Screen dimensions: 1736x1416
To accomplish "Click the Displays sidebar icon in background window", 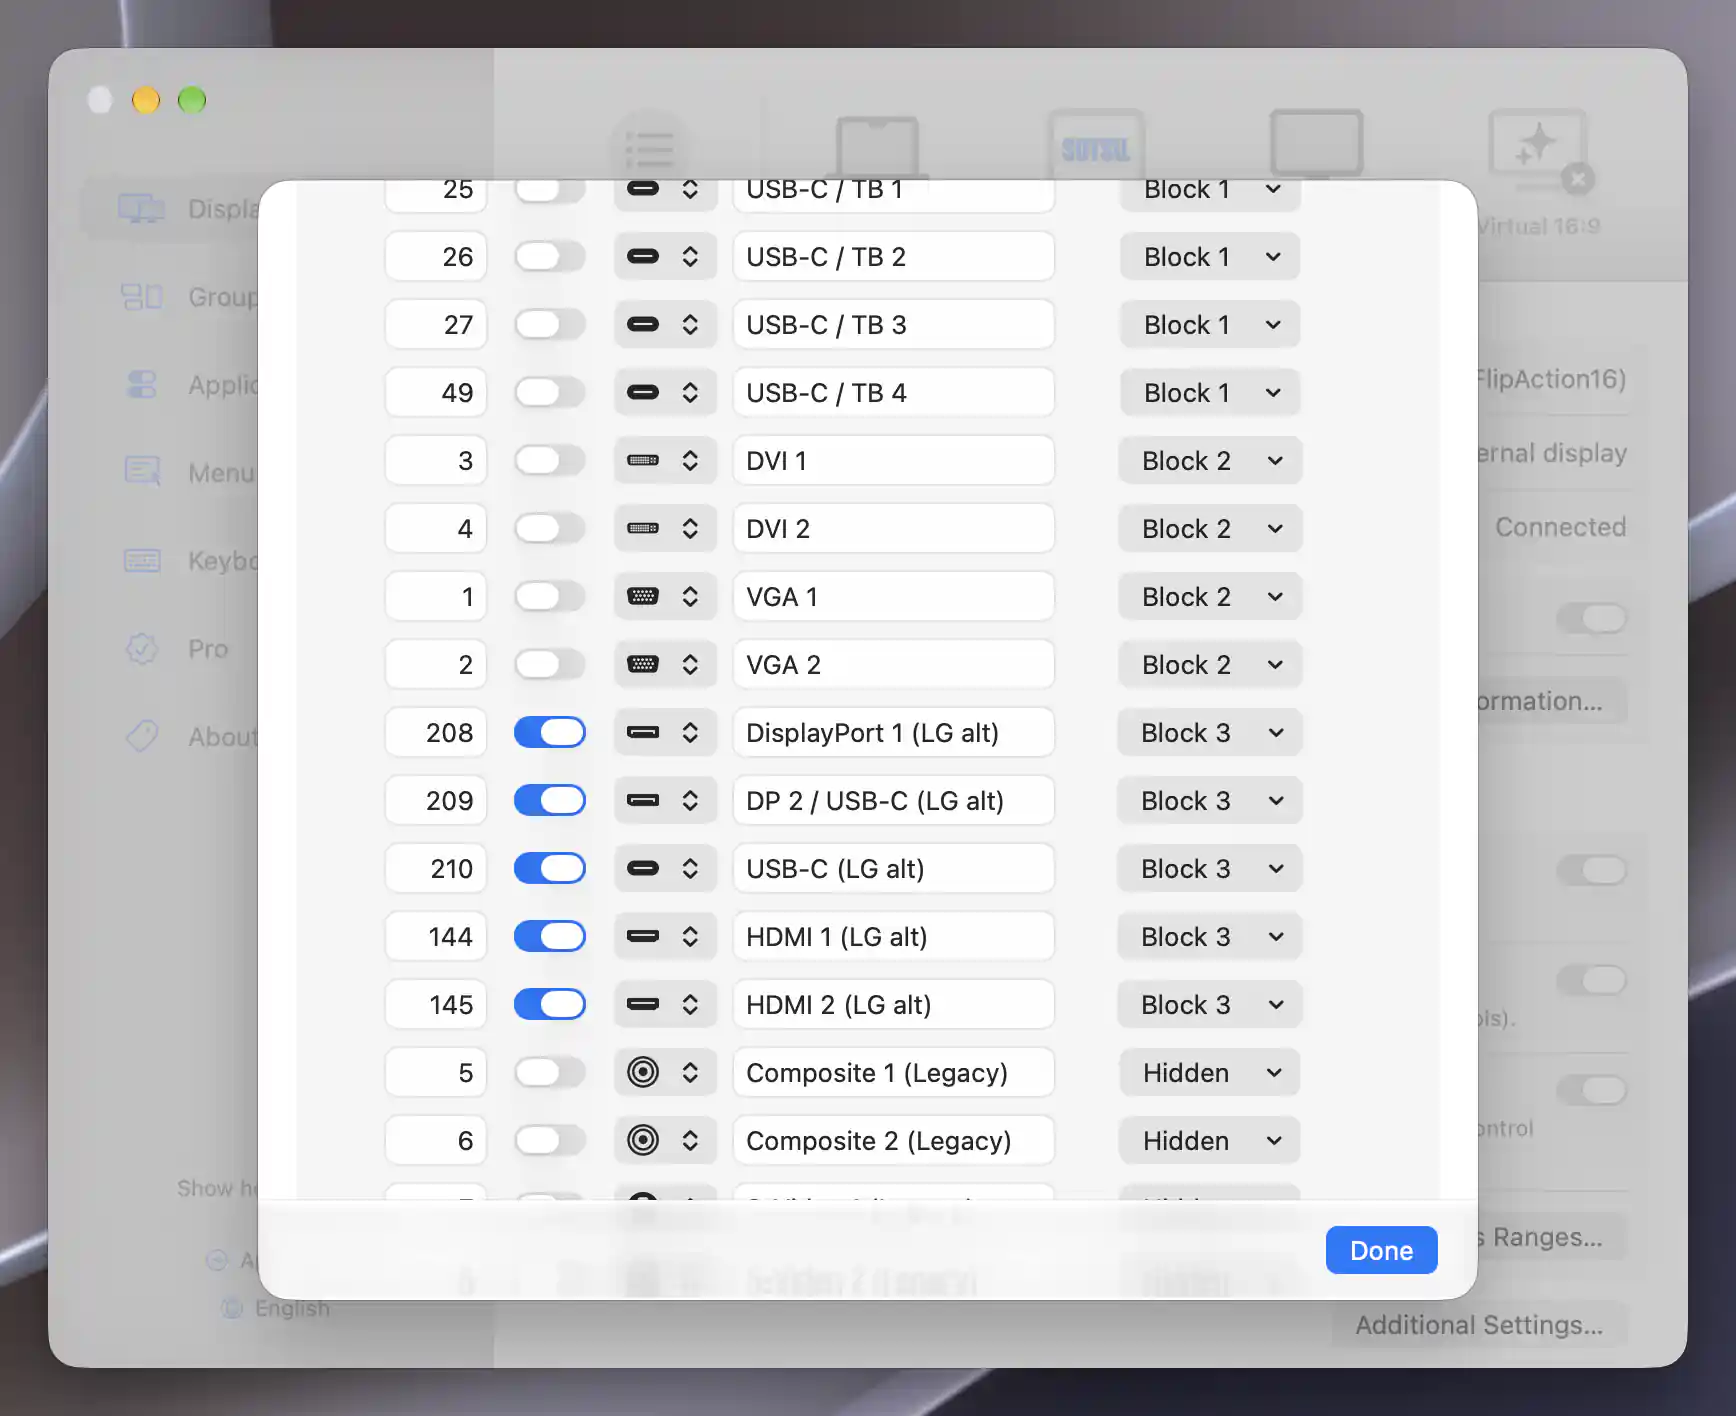I will click(x=141, y=209).
